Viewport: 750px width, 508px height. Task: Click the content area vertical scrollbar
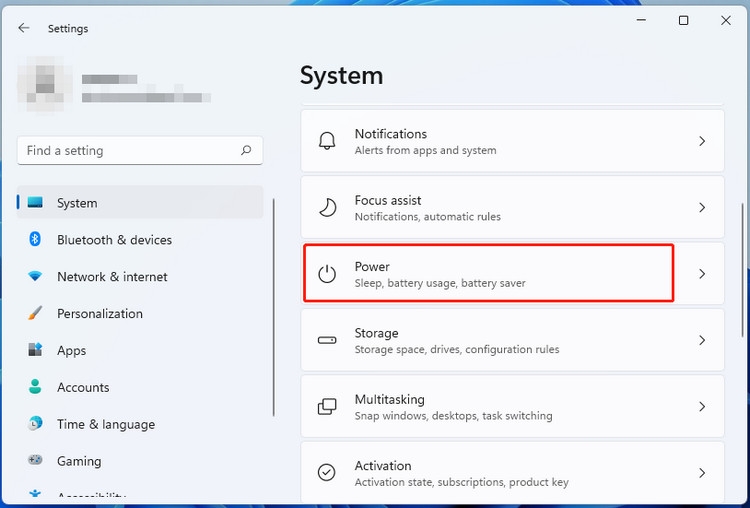[x=742, y=270]
